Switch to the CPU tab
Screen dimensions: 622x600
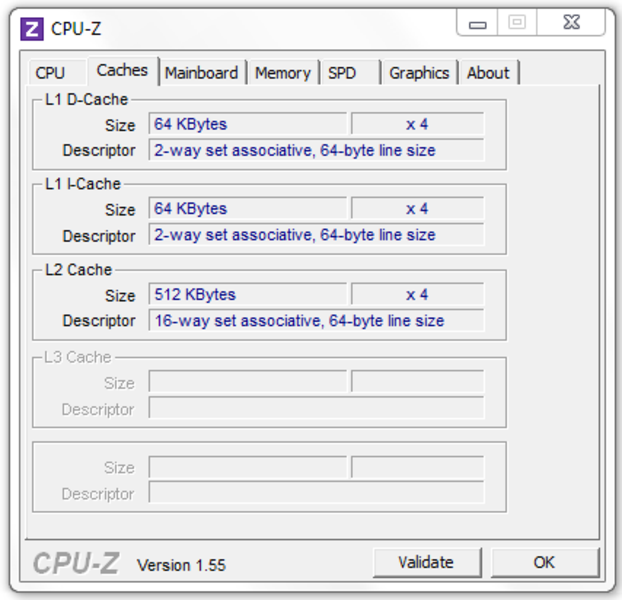point(50,73)
